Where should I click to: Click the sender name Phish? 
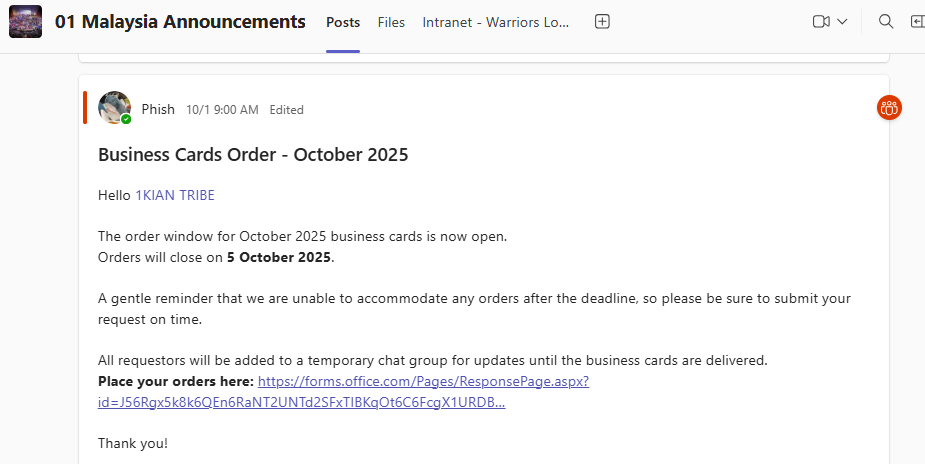pyautogui.click(x=158, y=109)
